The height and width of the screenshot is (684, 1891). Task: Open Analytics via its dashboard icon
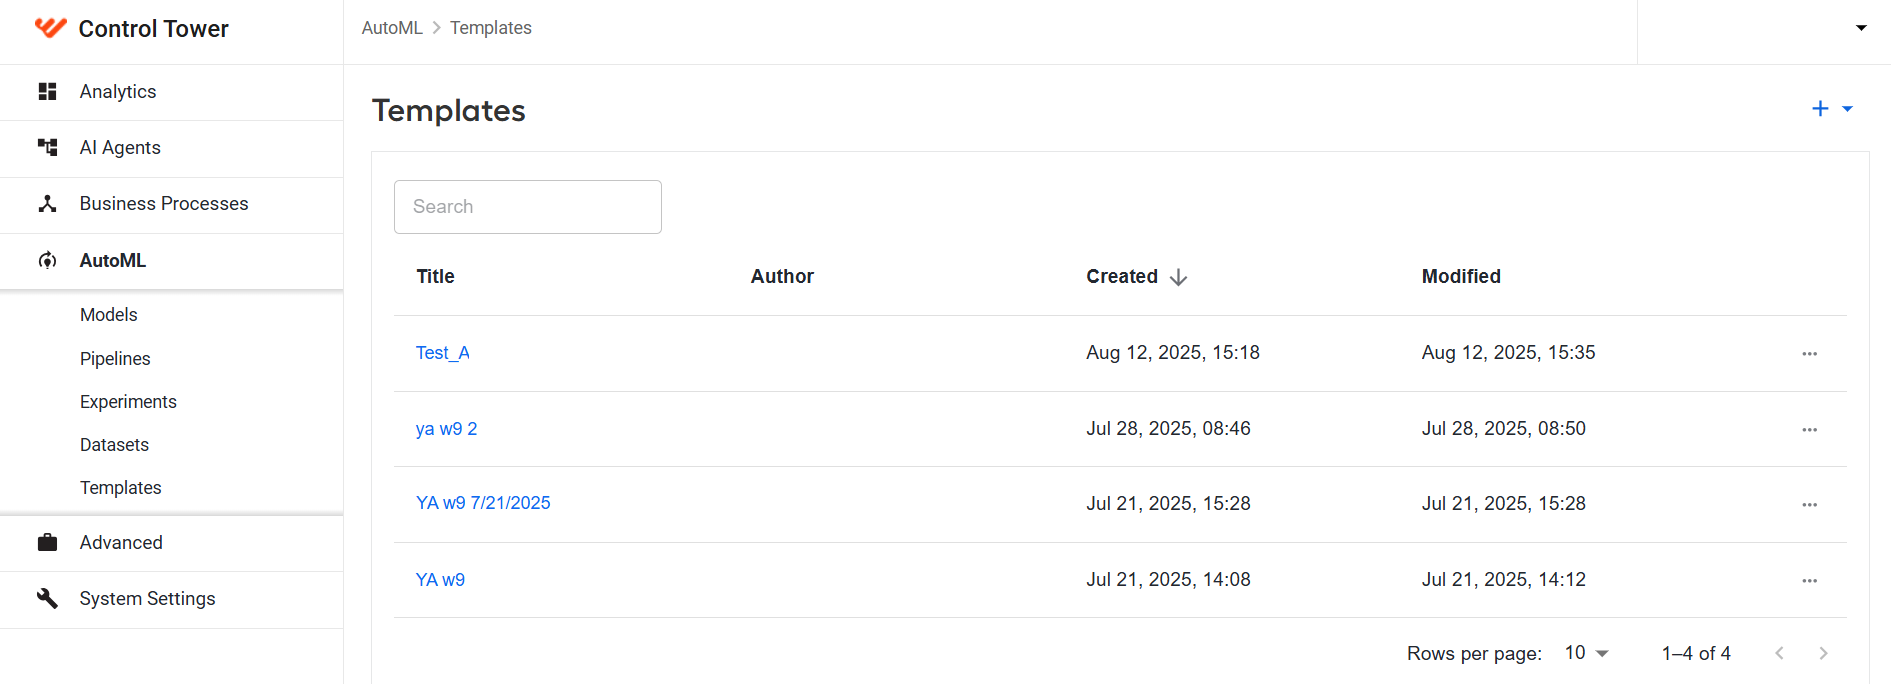point(47,92)
